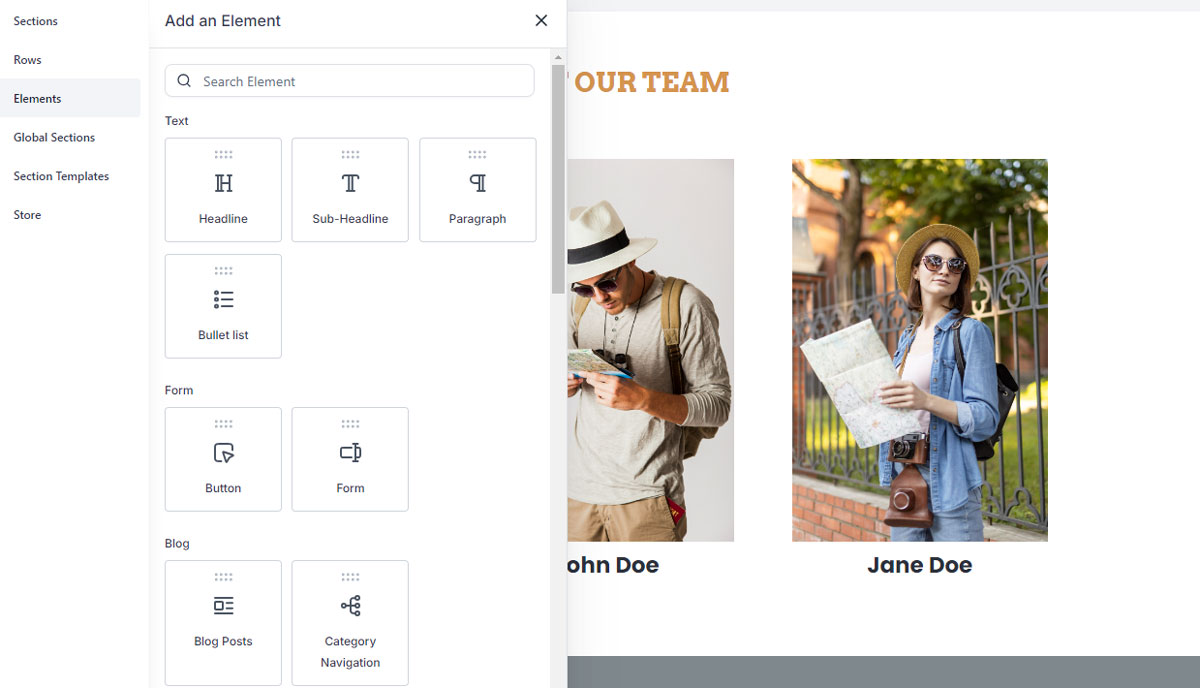The height and width of the screenshot is (688, 1200).
Task: Add the Button element
Action: pos(223,459)
